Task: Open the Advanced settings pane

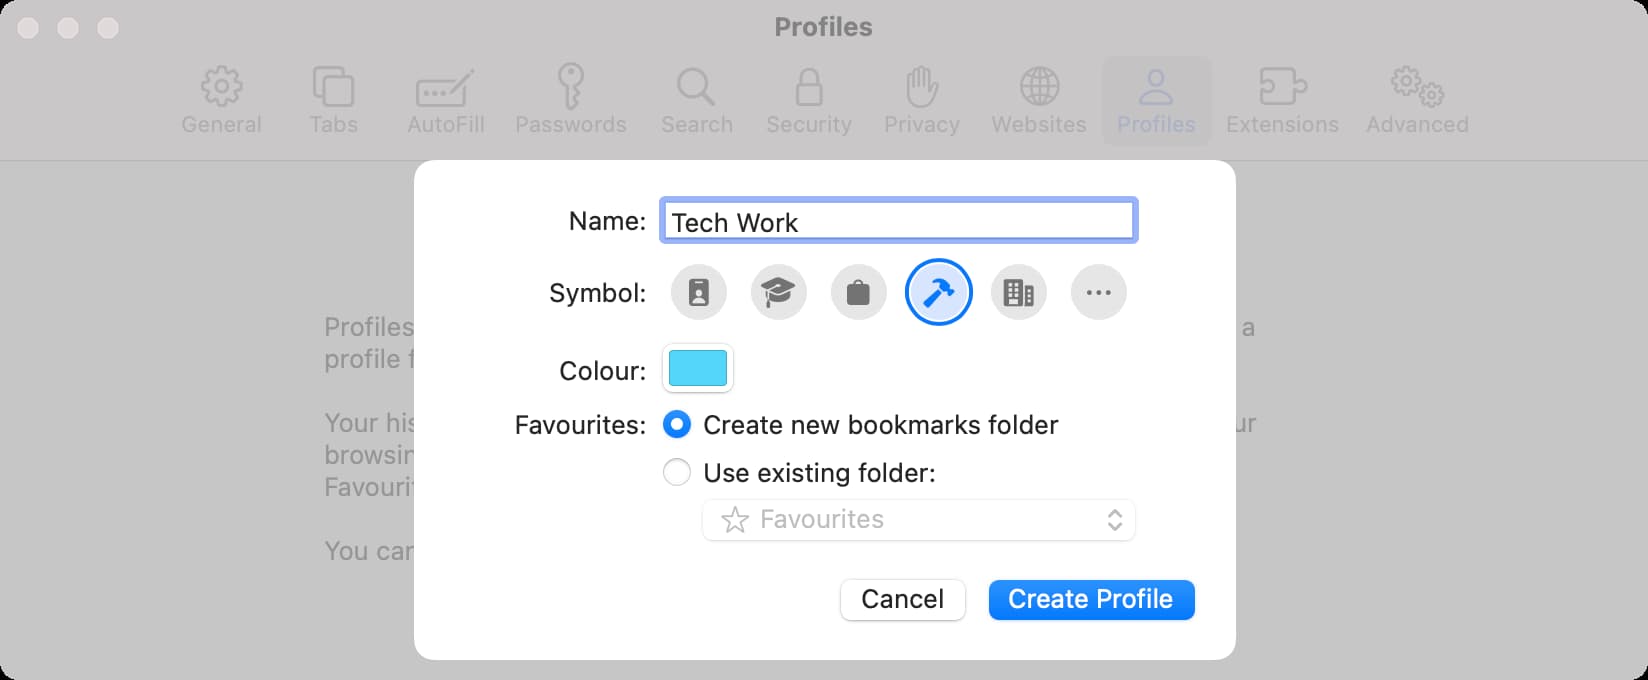Action: pos(1417,101)
